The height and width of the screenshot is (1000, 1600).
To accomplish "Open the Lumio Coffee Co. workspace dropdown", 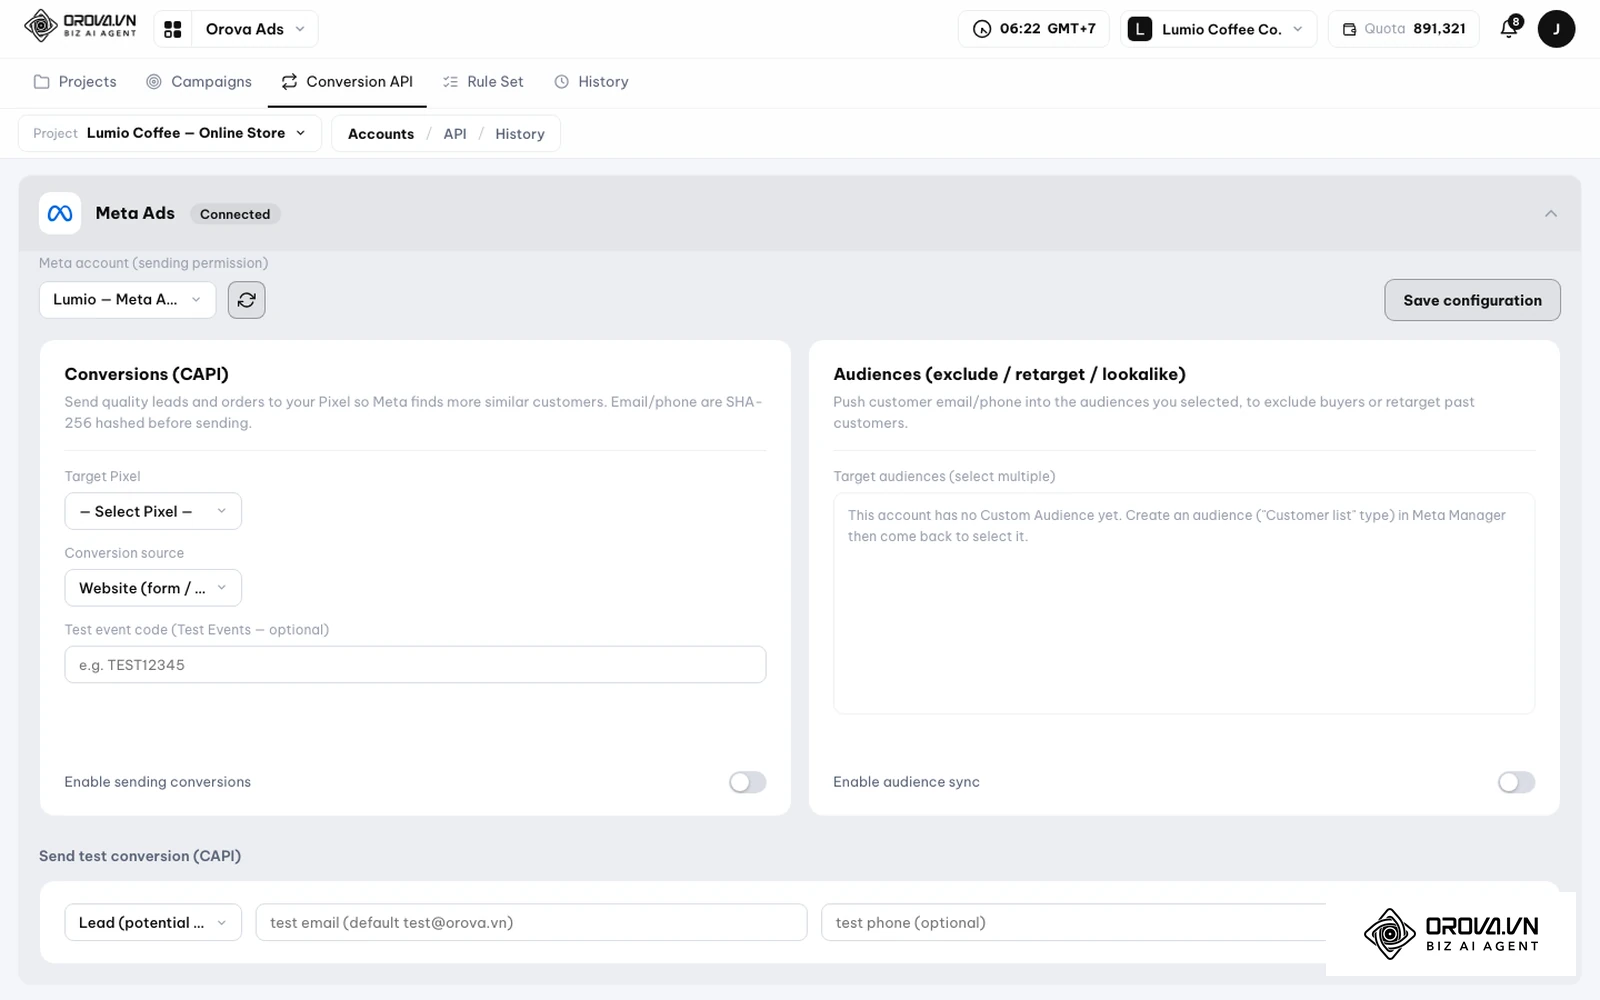I will coord(1219,29).
